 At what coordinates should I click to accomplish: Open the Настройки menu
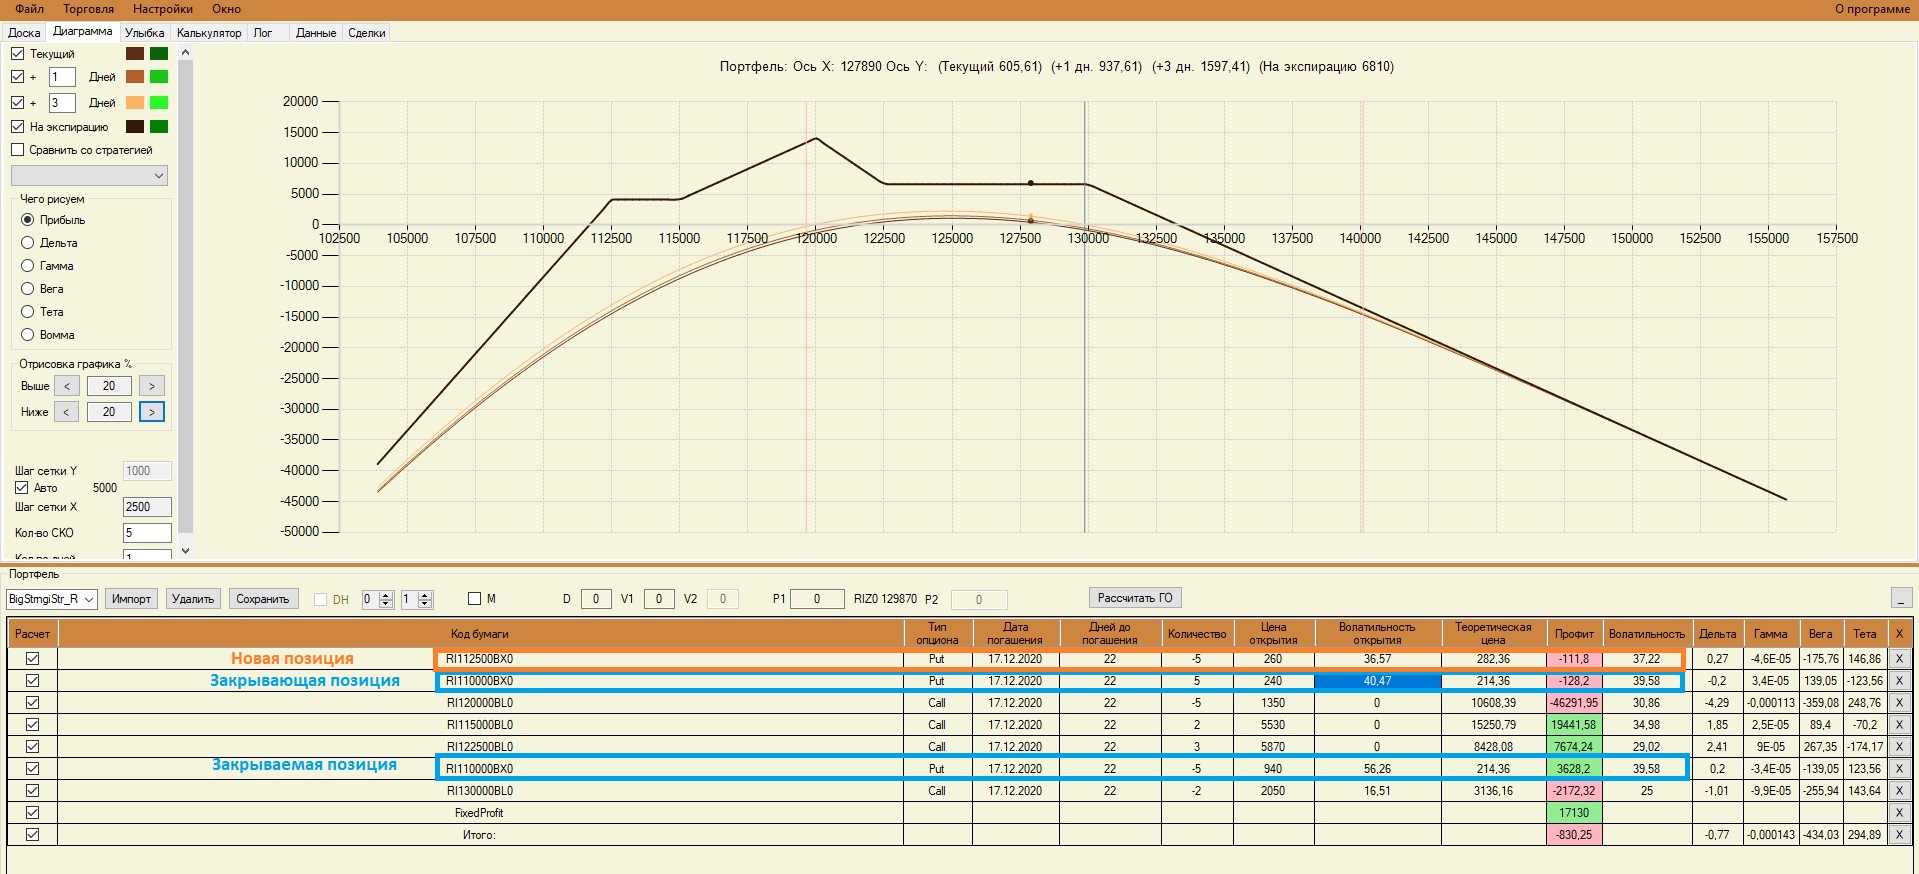[163, 9]
